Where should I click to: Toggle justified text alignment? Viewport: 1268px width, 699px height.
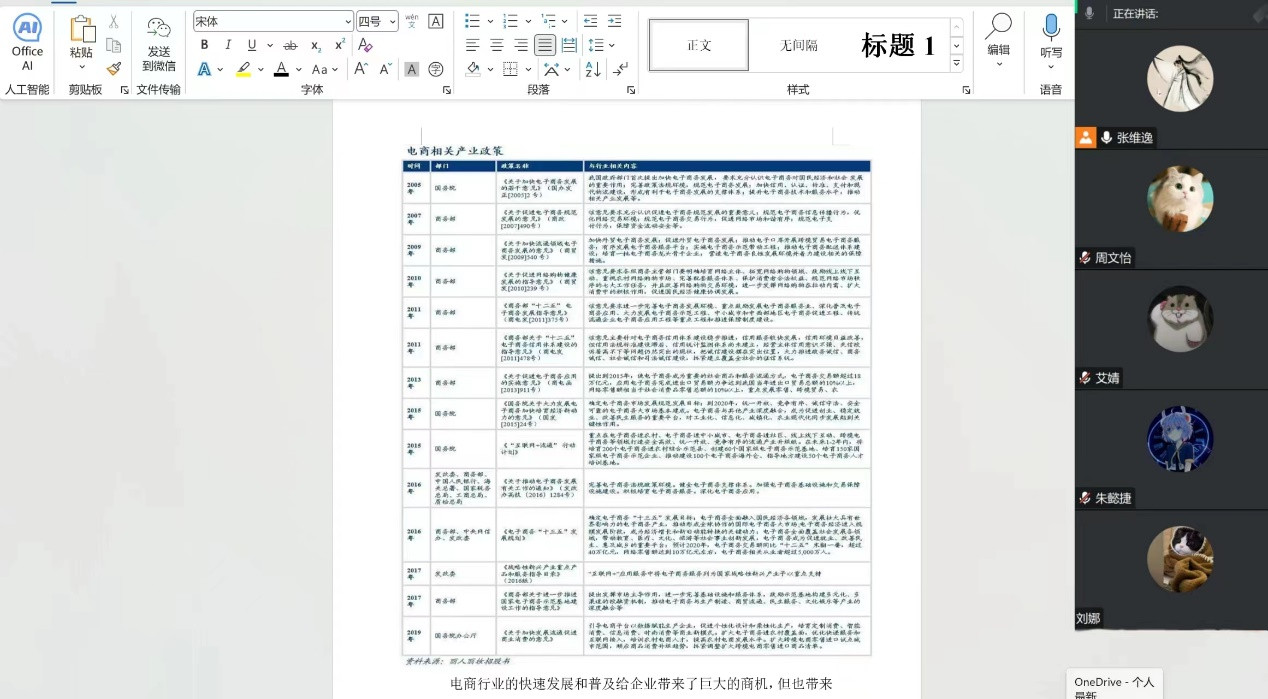pyautogui.click(x=545, y=45)
